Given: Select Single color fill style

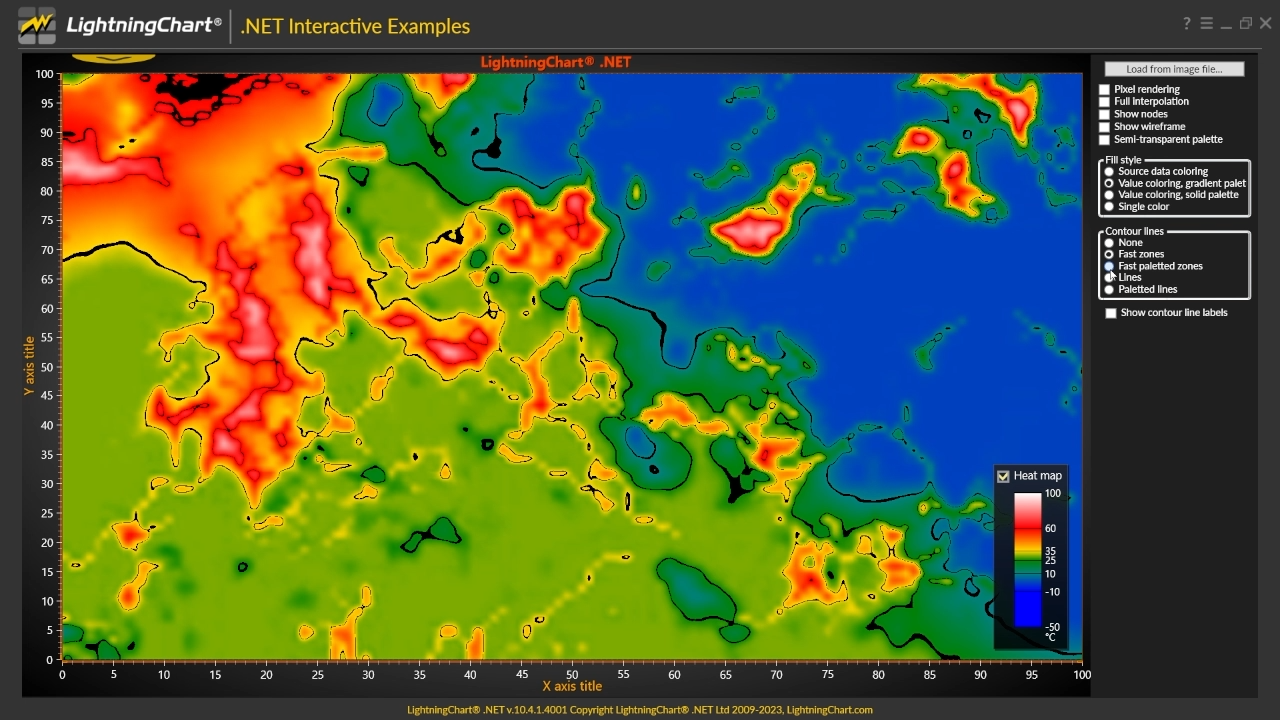Looking at the screenshot, I should [x=1109, y=207].
